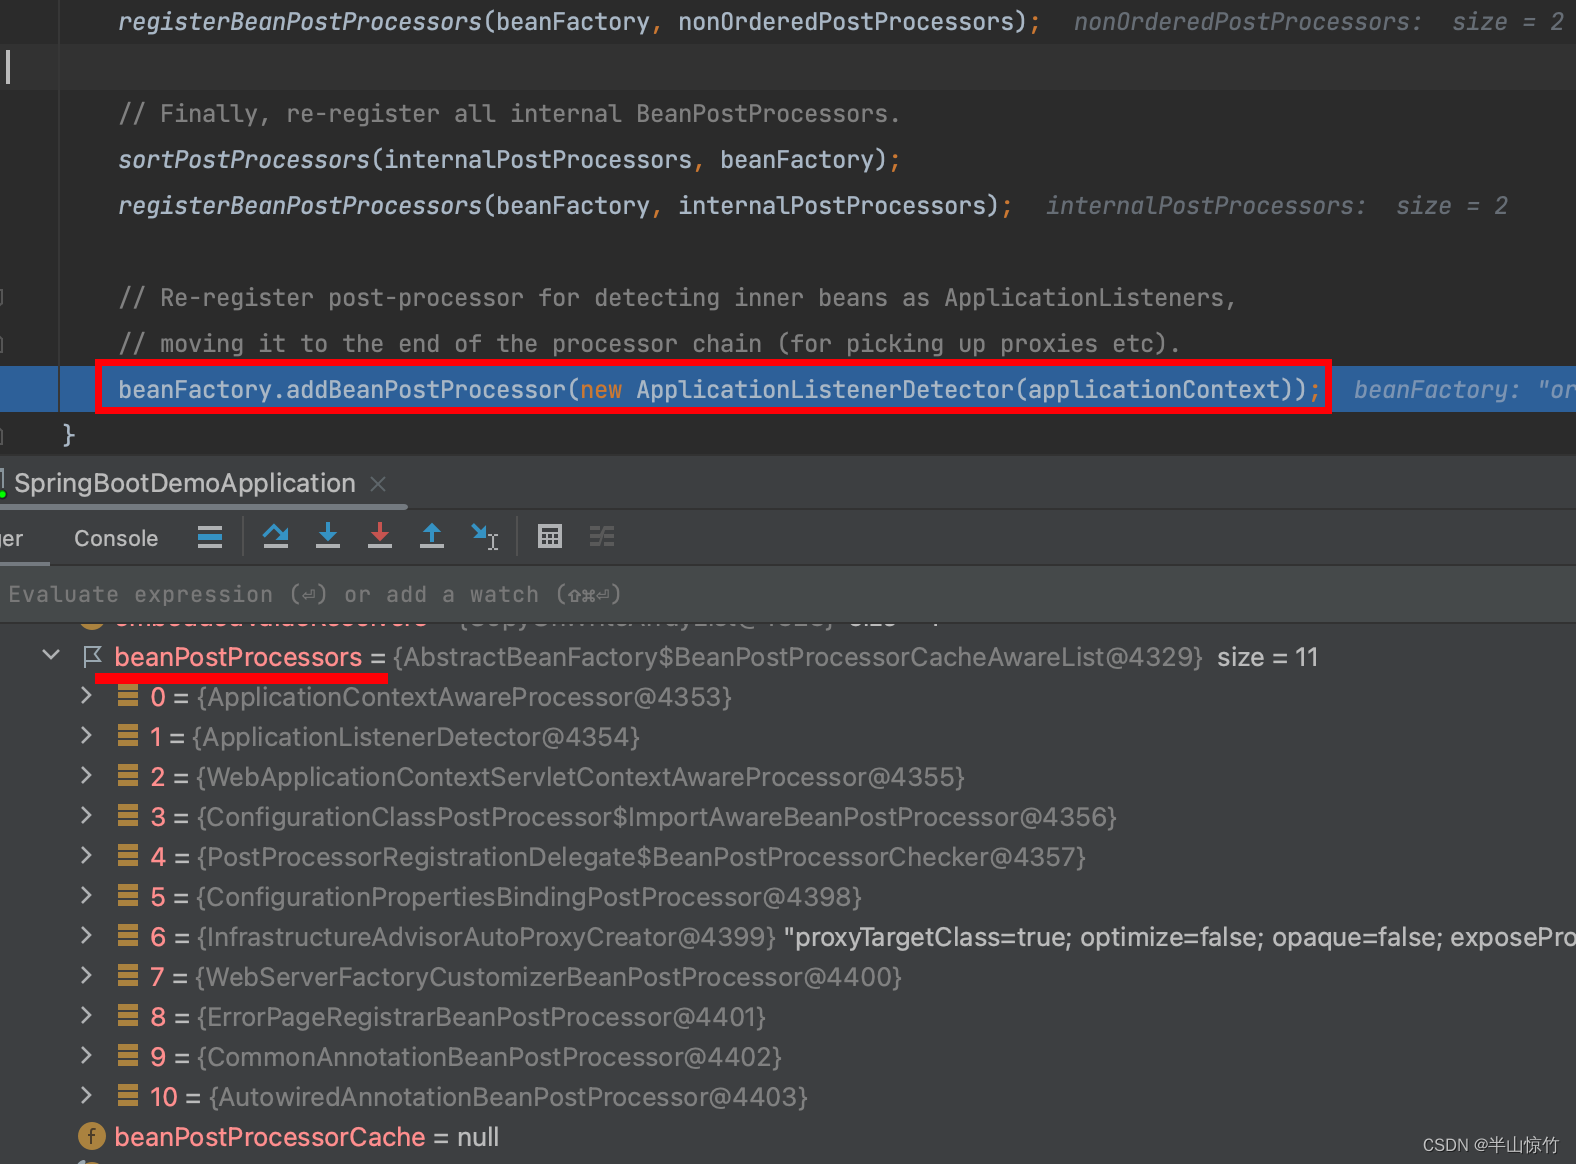The height and width of the screenshot is (1164, 1576).
Task: Click the Step Over debugger icon
Action: [x=275, y=536]
